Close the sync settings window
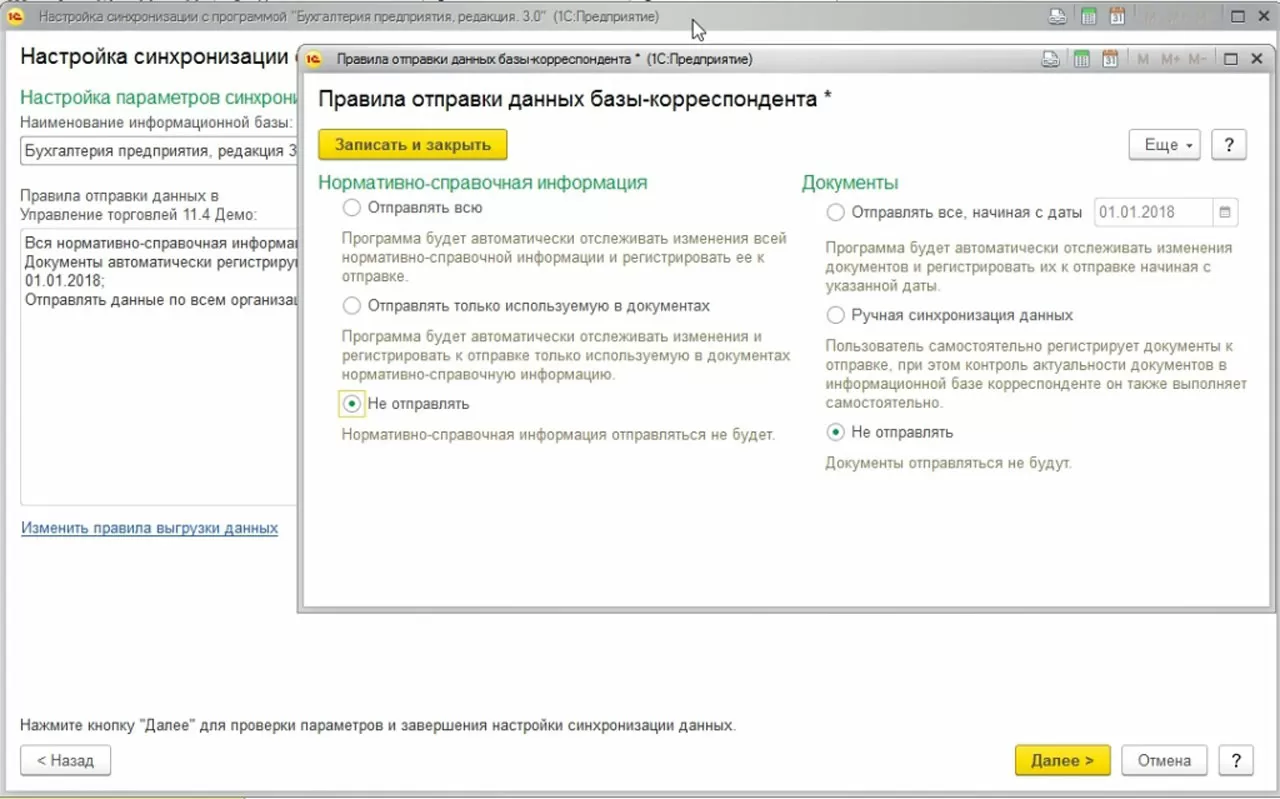 (1264, 17)
